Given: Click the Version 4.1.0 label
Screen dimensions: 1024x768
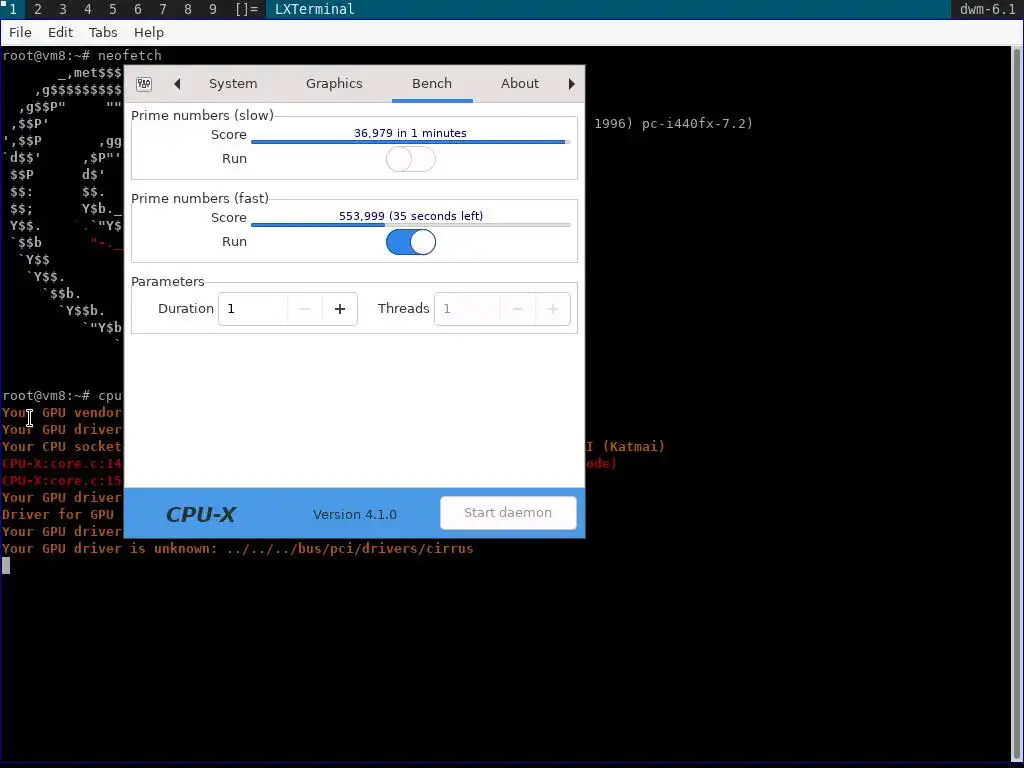Looking at the screenshot, I should coord(355,515).
